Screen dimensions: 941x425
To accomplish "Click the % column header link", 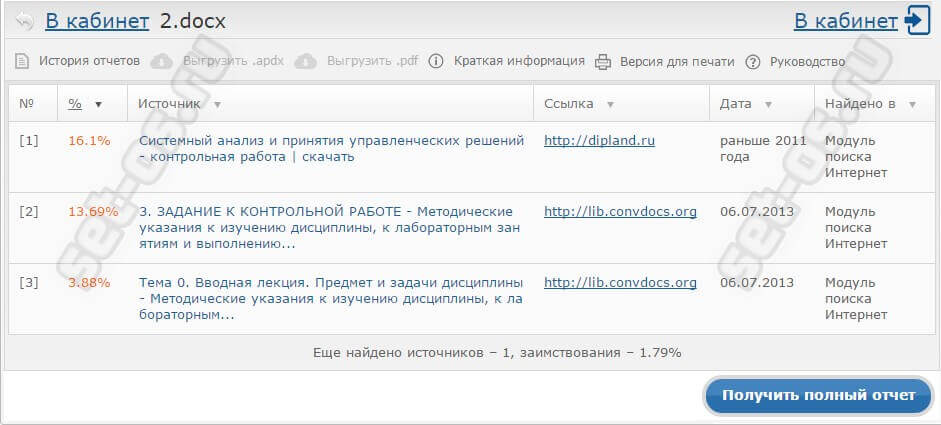I will pos(75,104).
